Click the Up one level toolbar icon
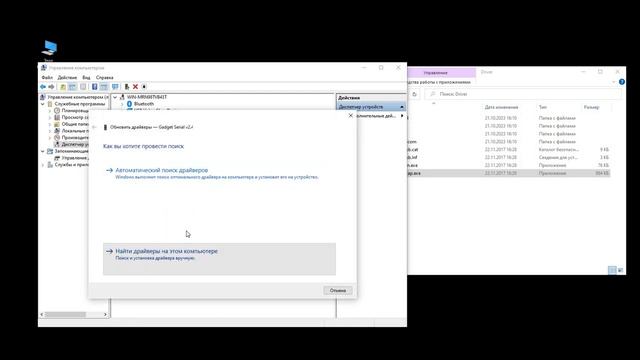Viewport: 640px width, 360px height. click(x=63, y=87)
